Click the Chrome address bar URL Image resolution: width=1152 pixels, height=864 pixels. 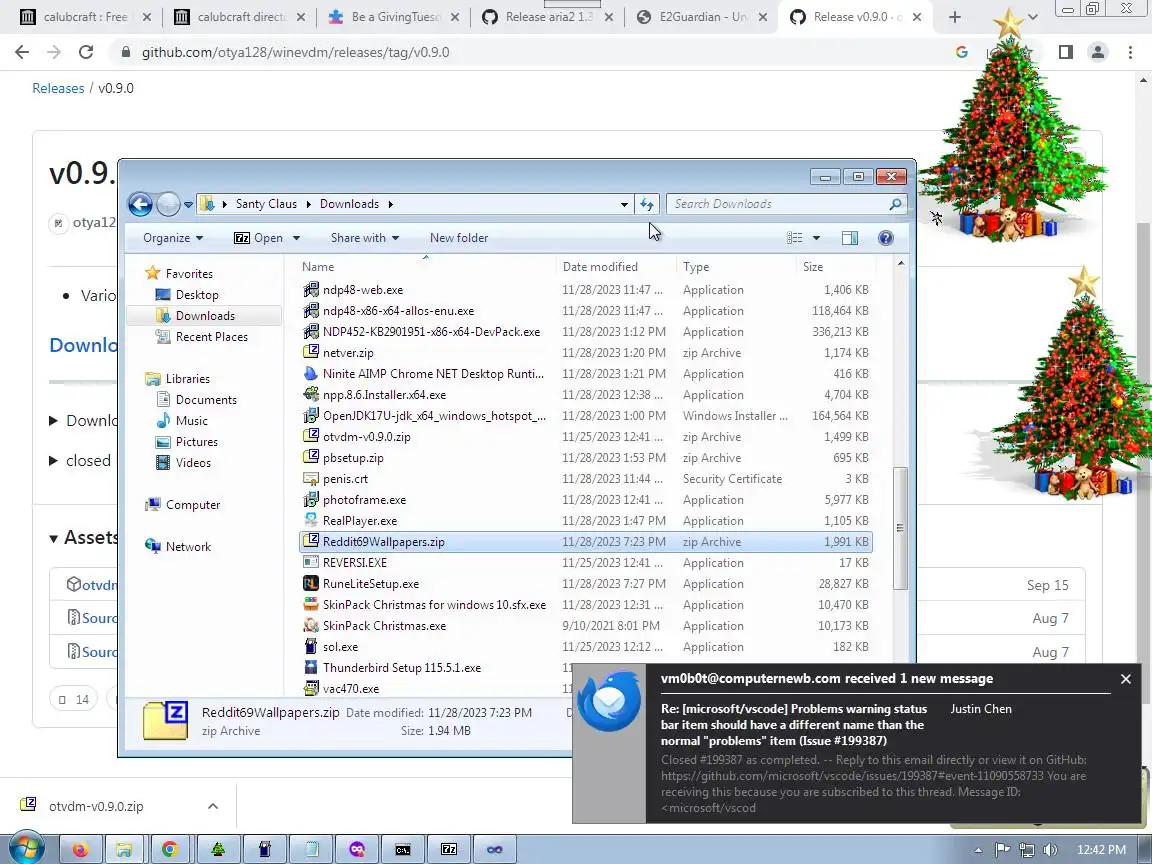[x=295, y=52]
